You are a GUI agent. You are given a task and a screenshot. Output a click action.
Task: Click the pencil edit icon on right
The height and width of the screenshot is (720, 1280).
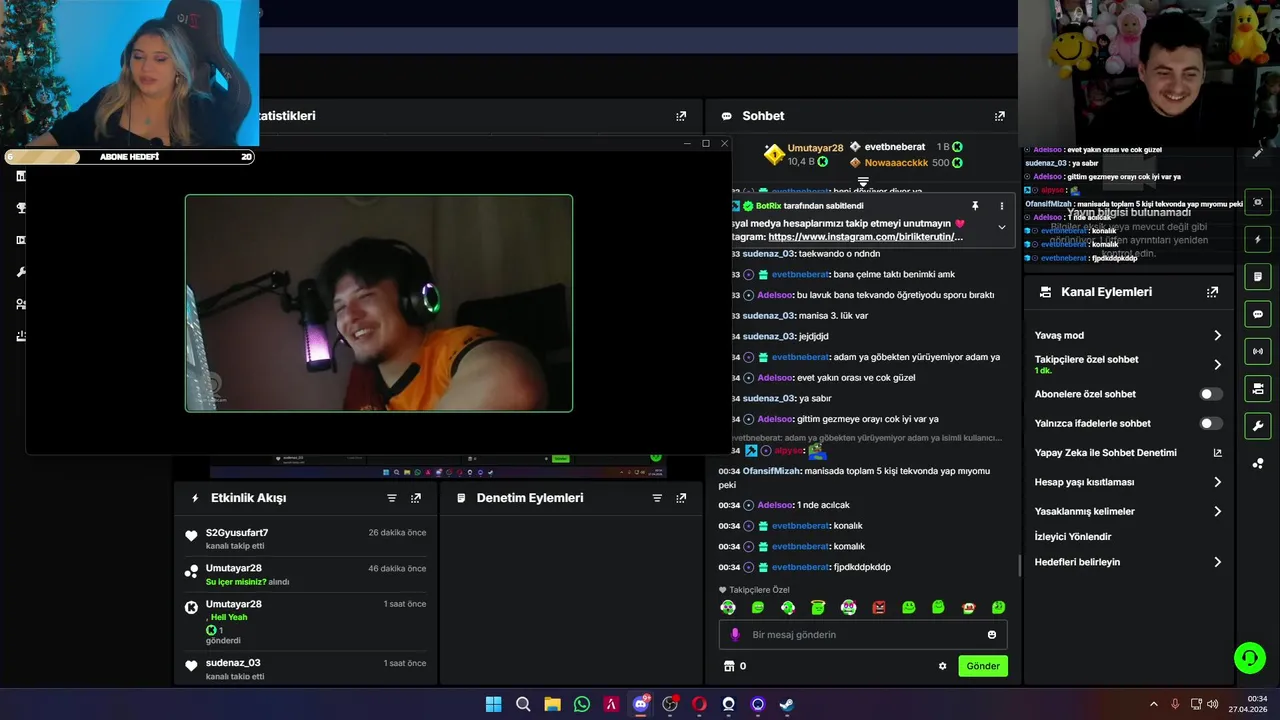click(1258, 153)
